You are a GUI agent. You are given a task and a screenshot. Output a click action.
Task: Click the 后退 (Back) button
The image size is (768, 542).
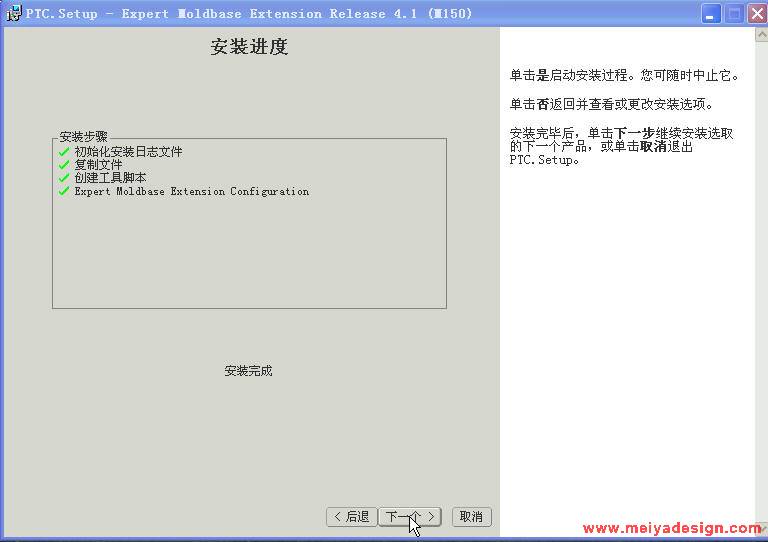[351, 517]
